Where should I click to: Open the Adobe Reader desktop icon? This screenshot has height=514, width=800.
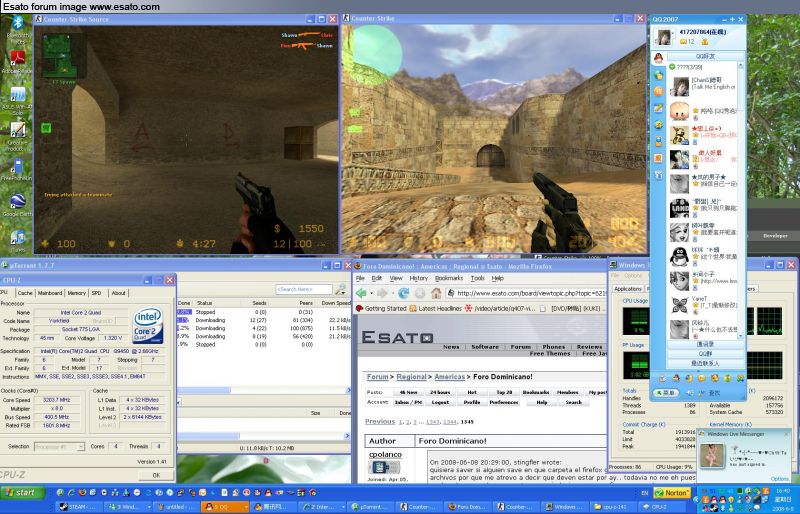(18, 59)
